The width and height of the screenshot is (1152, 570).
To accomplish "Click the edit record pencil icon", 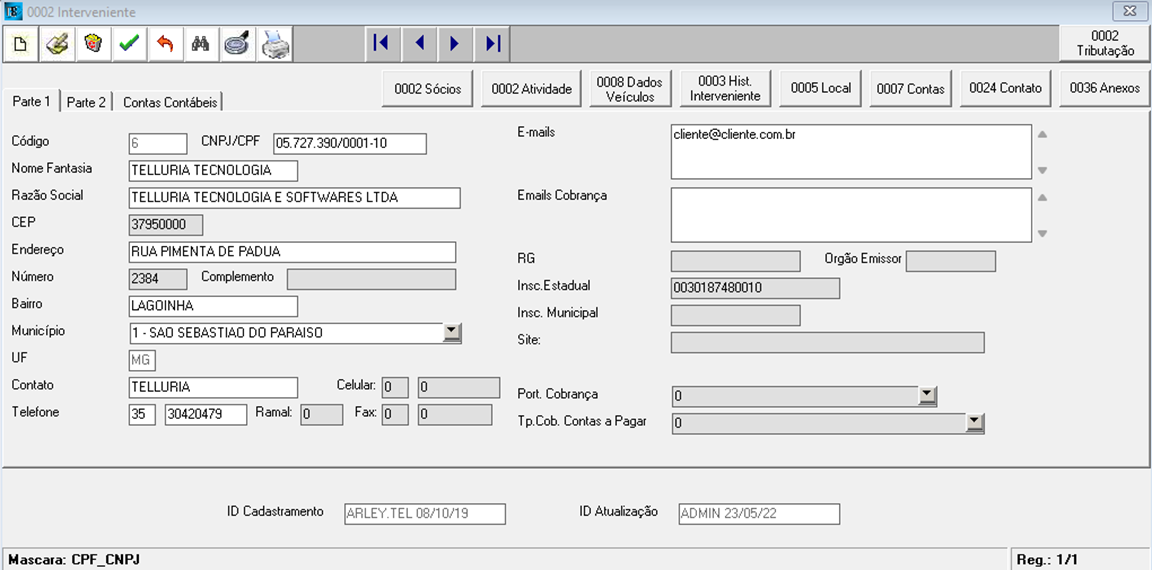I will coord(57,44).
